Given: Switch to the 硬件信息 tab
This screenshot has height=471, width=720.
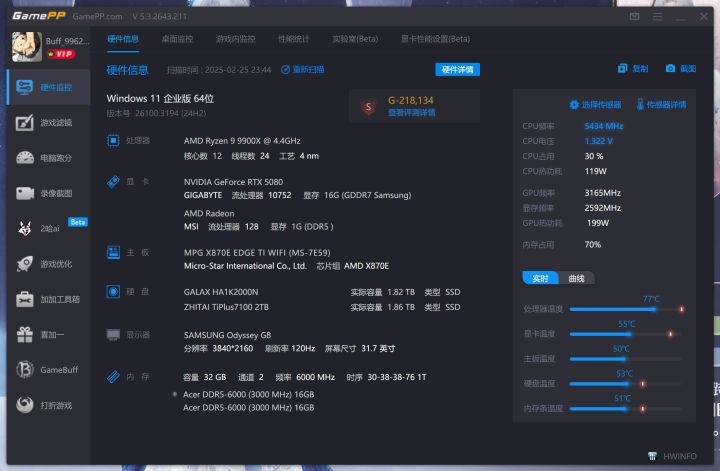Looking at the screenshot, I should pos(123,39).
